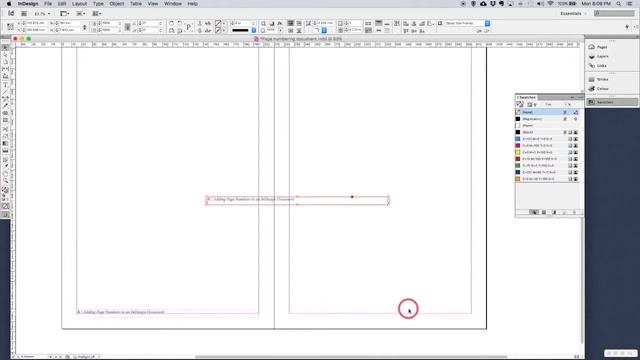Click the fill/stroke toggle in Swatches panel
This screenshot has height=360, width=640.
tap(520, 104)
